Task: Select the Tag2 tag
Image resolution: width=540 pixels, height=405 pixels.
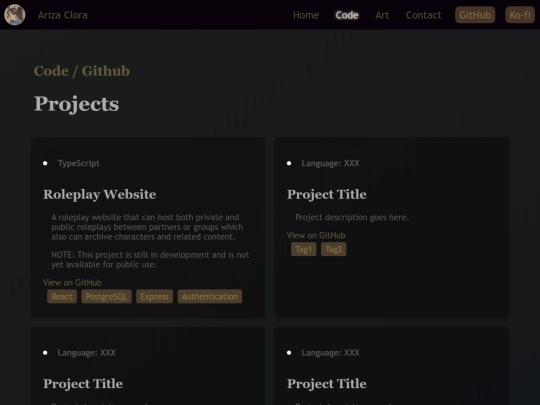Action: pyautogui.click(x=334, y=249)
